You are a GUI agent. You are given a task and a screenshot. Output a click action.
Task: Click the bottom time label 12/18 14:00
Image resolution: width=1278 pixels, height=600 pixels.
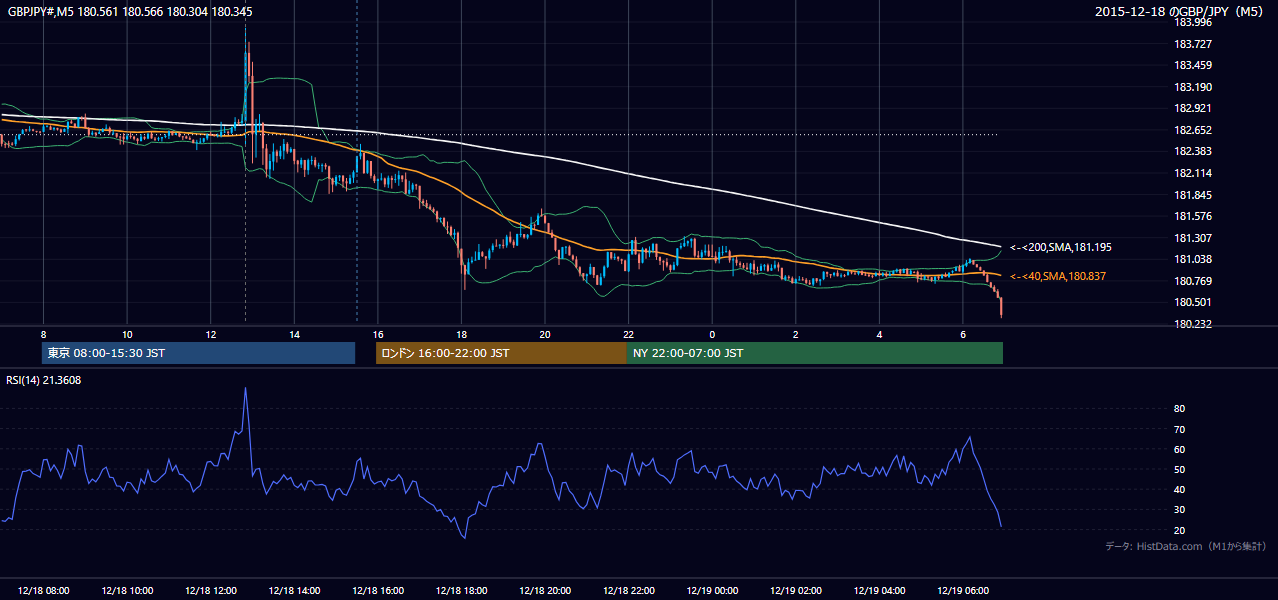pos(294,590)
